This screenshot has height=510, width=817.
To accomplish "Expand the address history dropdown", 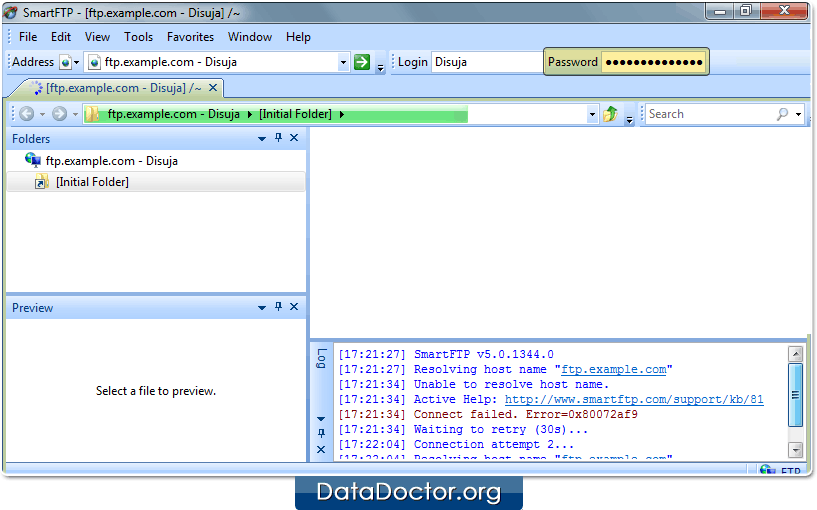I will click(x=343, y=63).
